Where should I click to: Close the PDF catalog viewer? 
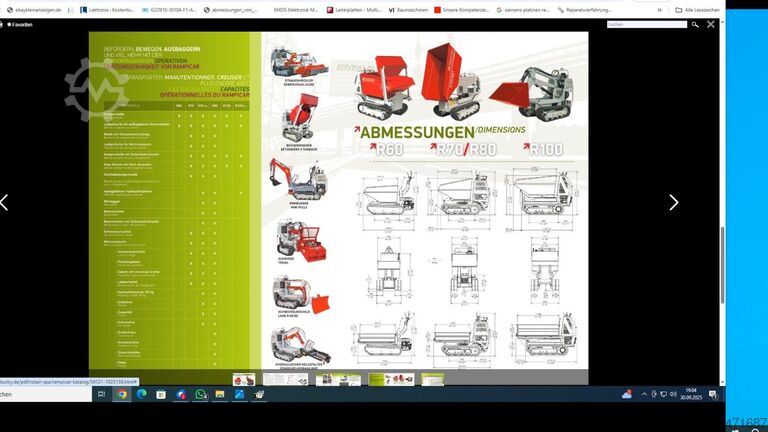(711, 24)
